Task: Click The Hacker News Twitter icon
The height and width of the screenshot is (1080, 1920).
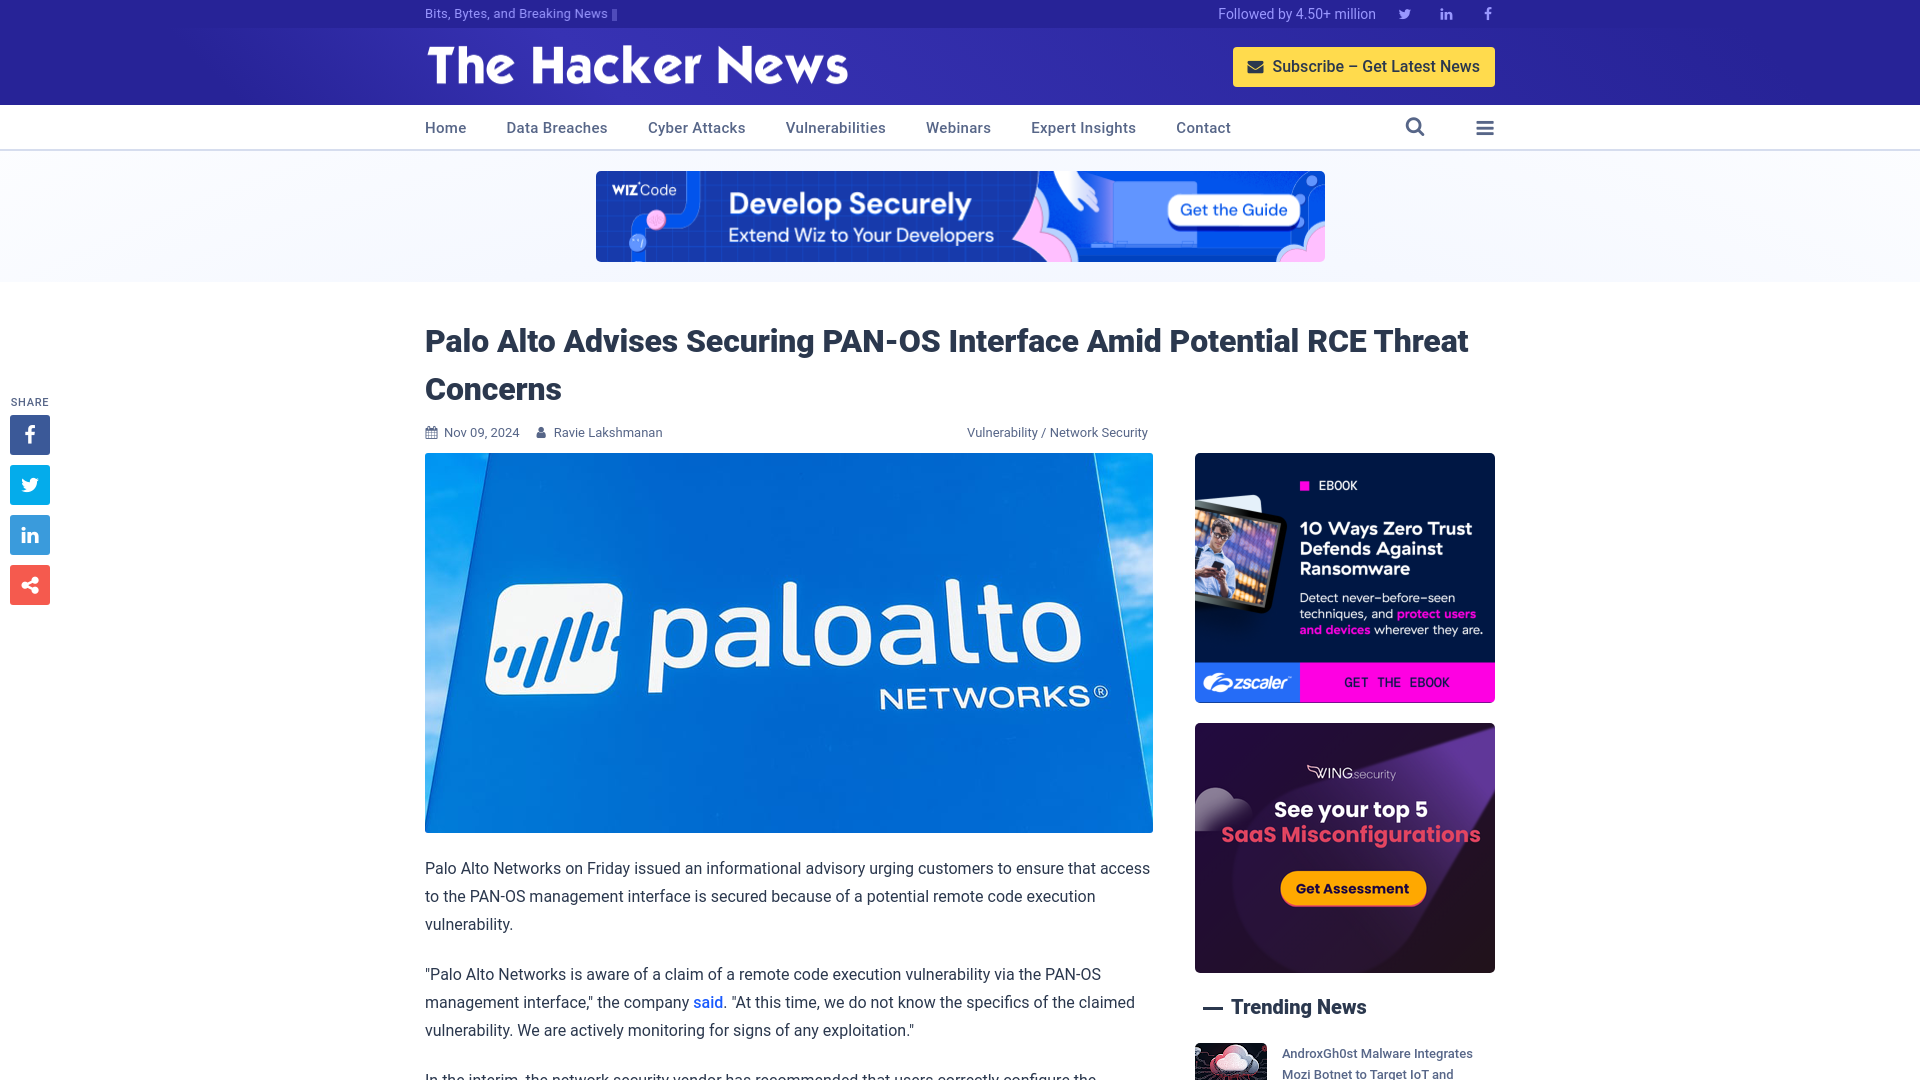Action: tap(1404, 13)
